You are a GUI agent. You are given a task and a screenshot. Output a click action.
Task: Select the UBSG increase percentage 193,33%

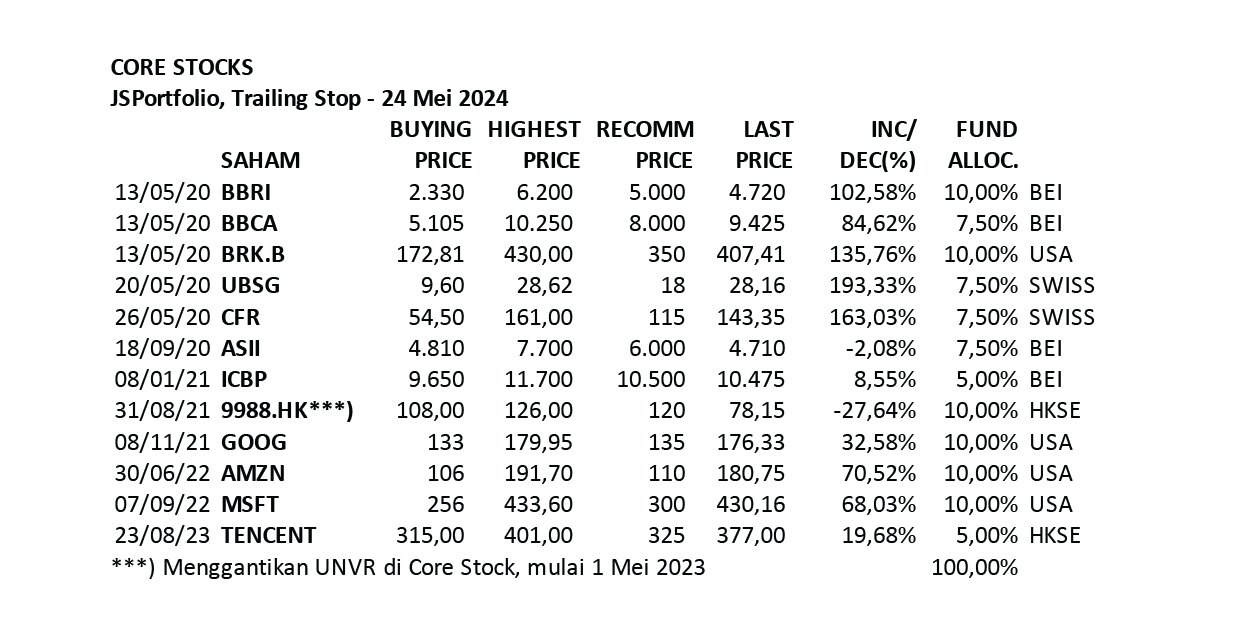point(873,285)
